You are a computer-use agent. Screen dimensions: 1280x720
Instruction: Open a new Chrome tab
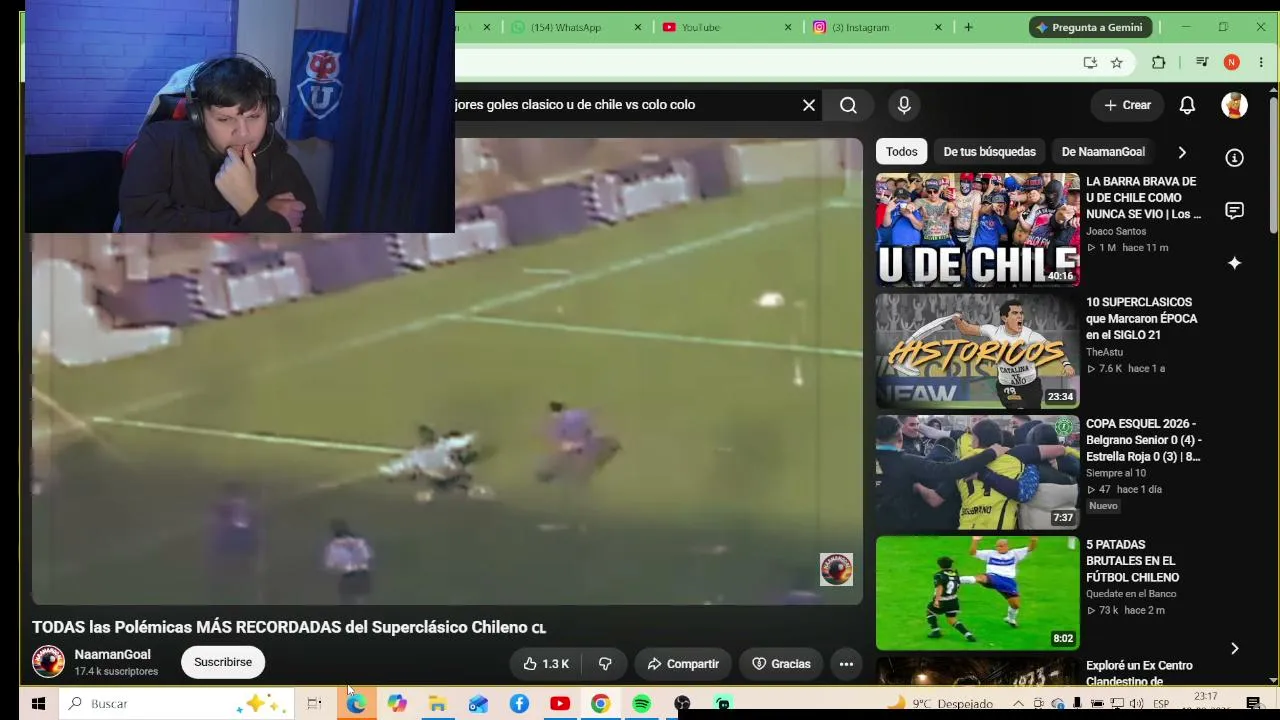[x=968, y=27]
